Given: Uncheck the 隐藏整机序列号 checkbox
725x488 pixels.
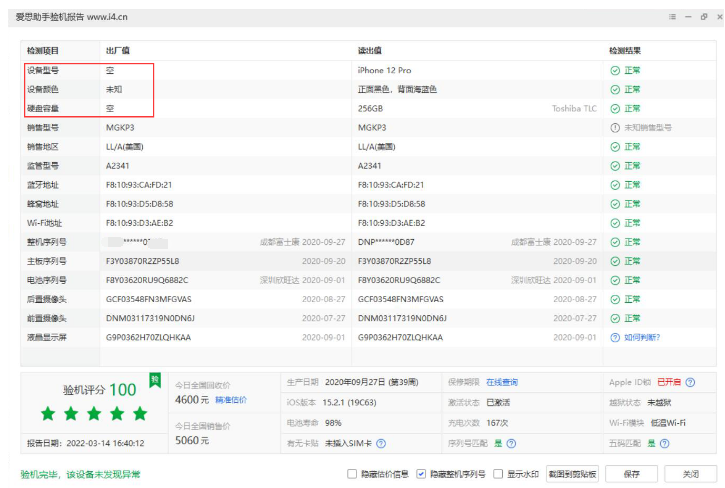Looking at the screenshot, I should [421, 474].
